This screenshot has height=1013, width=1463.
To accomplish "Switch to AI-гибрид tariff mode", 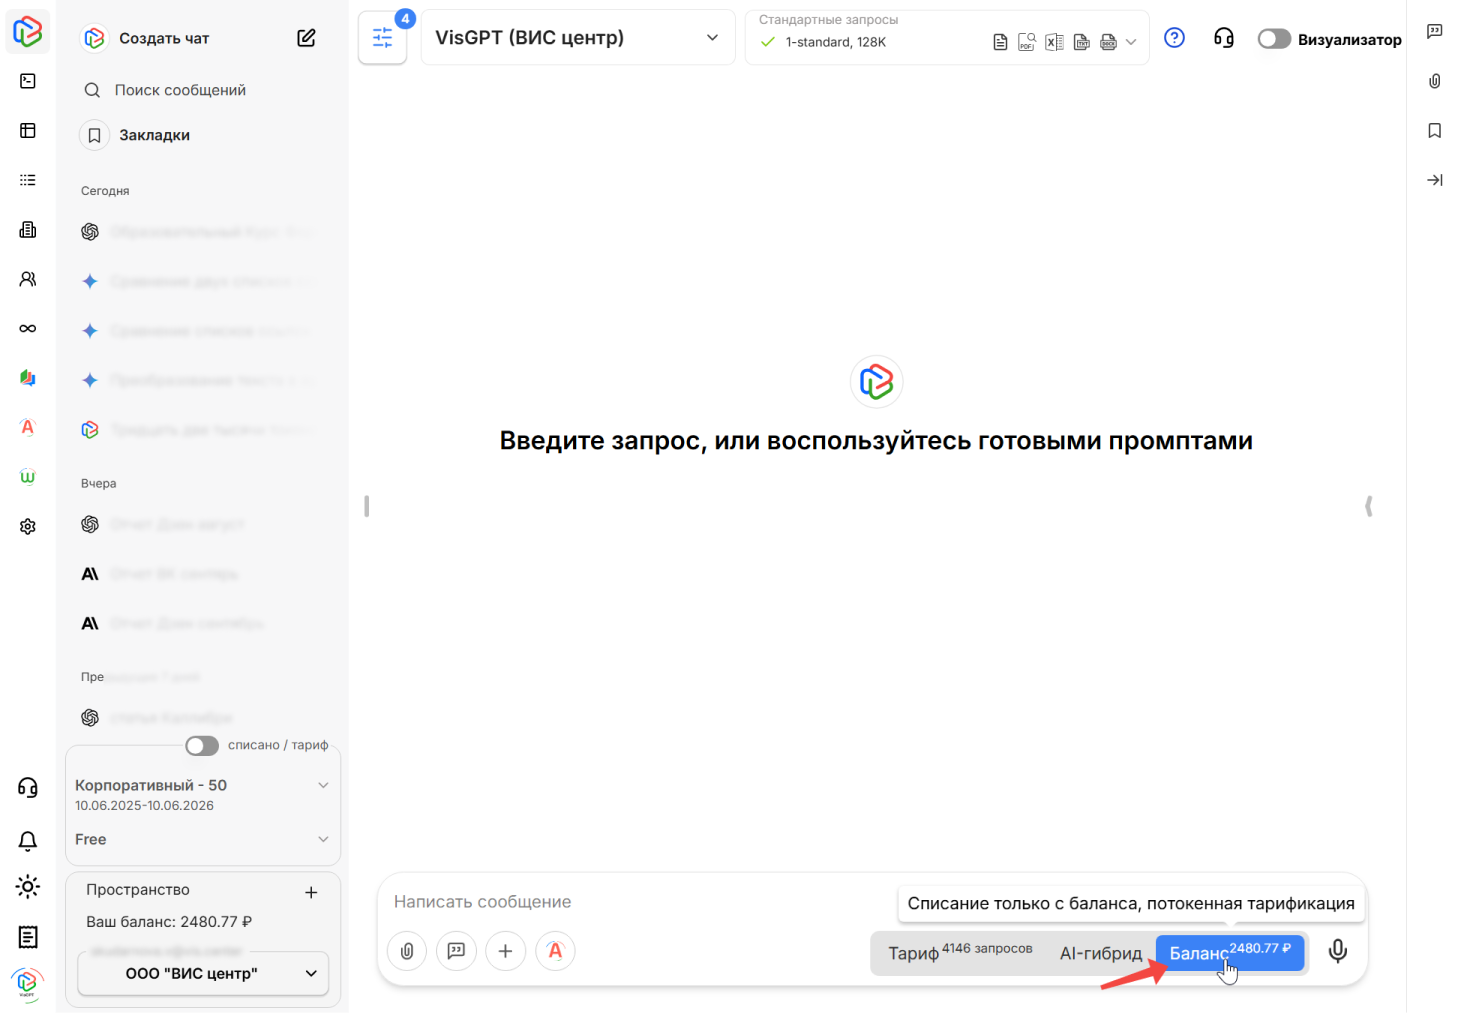I will point(1101,953).
